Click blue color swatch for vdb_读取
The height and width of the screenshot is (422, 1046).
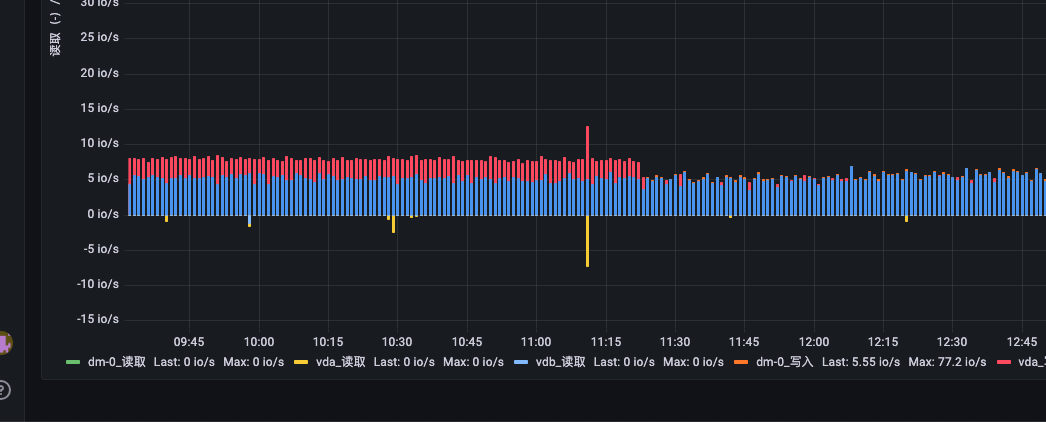(521, 362)
